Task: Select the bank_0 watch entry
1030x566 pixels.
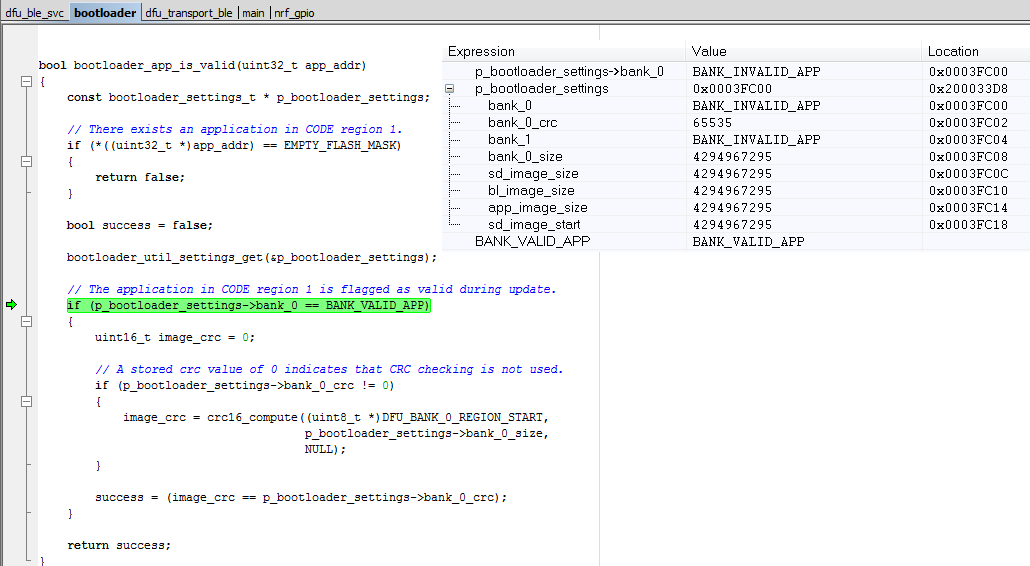Action: [x=510, y=106]
